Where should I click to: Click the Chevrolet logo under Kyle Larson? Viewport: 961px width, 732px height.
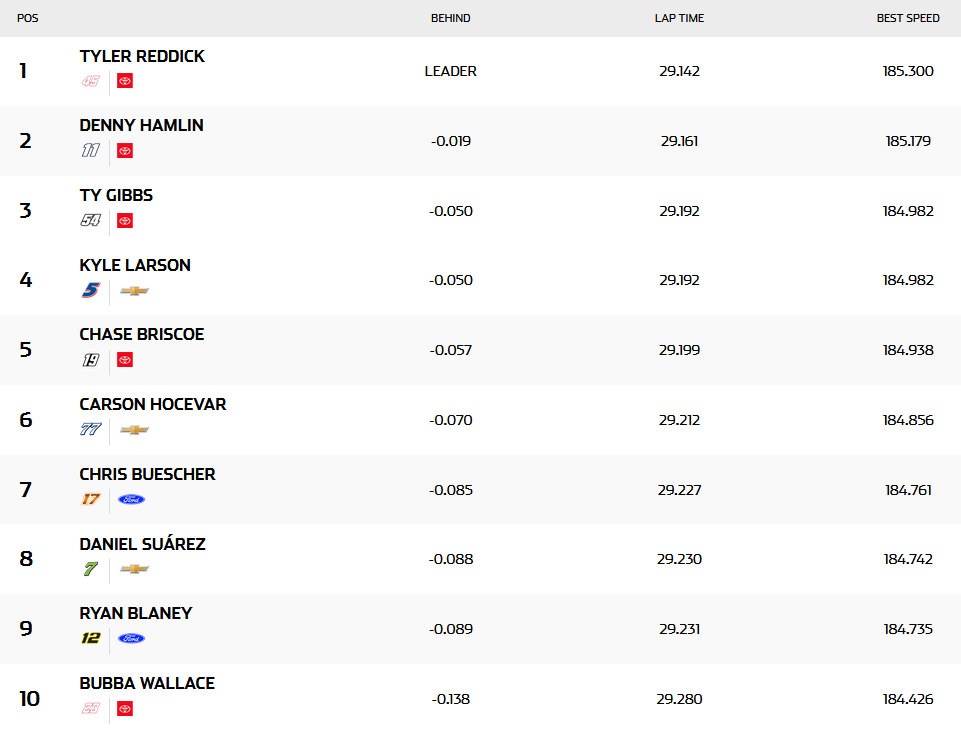point(134,291)
